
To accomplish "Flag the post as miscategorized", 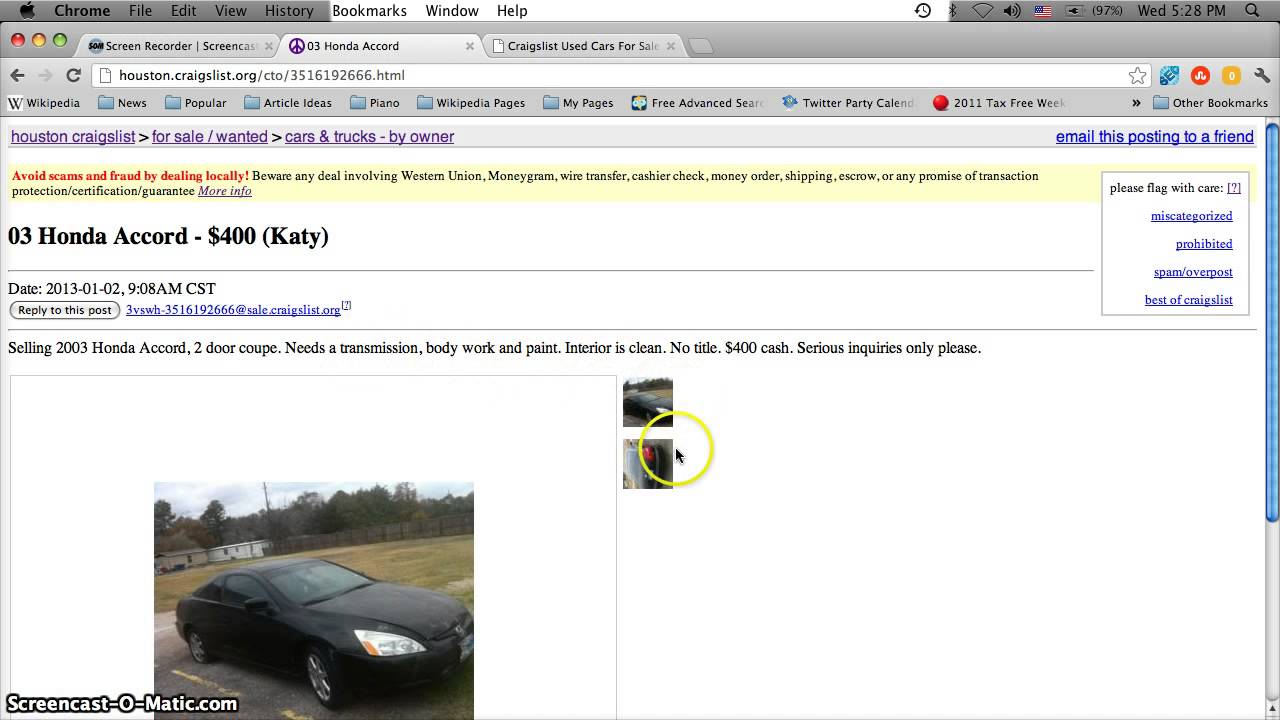I will coord(1192,216).
